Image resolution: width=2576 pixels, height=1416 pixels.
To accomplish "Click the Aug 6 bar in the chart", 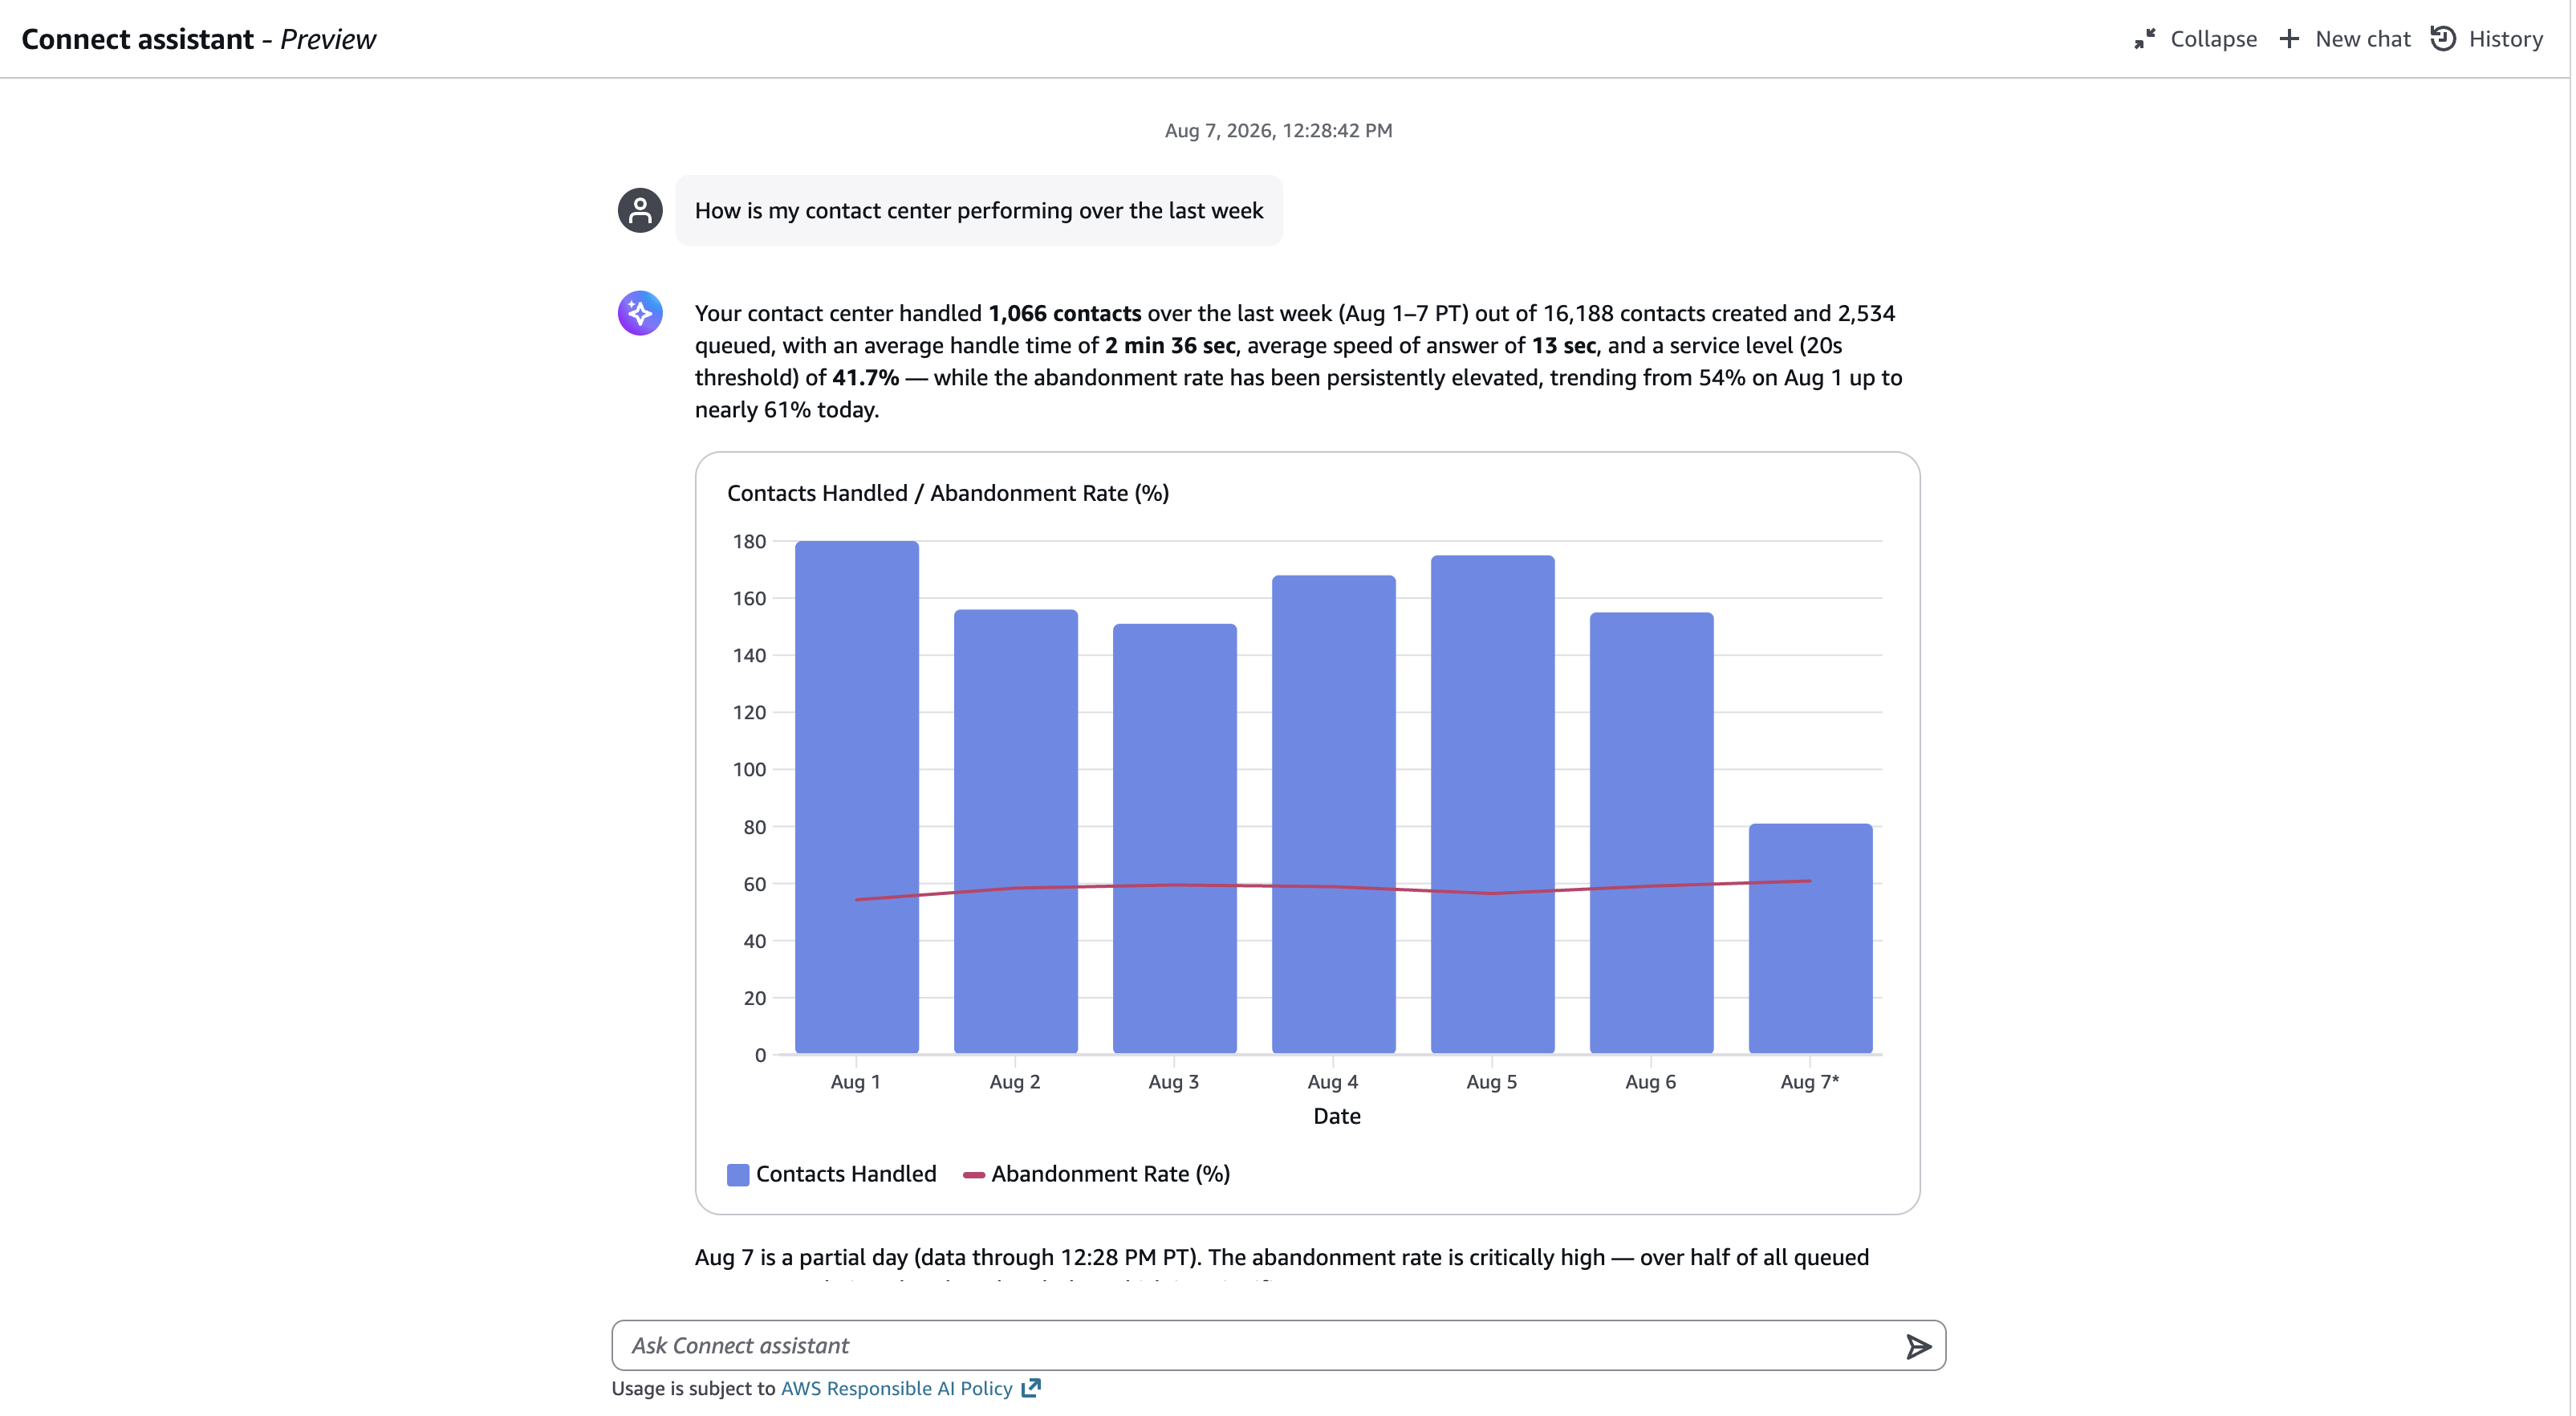I will point(1652,833).
